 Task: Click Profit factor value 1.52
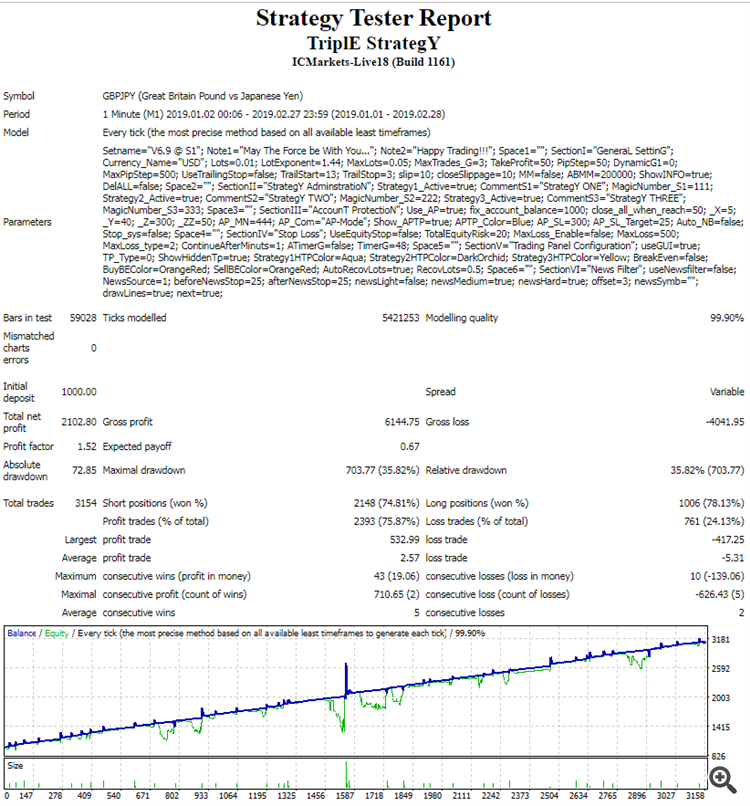tap(87, 447)
